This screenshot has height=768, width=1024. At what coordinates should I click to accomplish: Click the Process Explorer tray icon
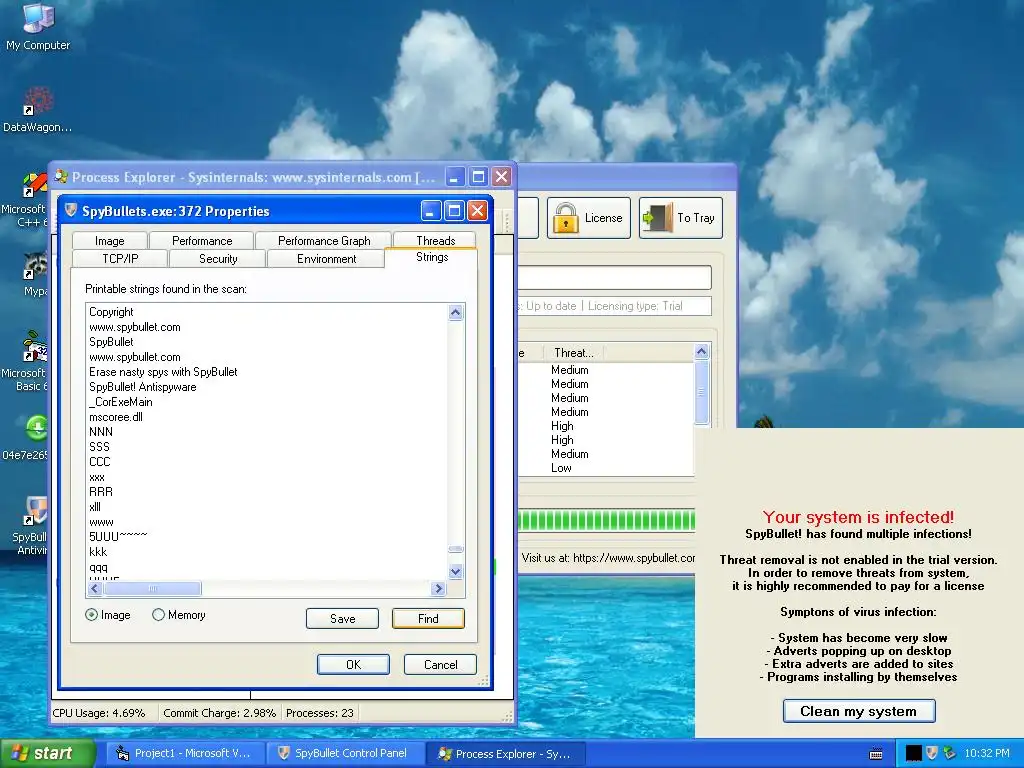950,753
